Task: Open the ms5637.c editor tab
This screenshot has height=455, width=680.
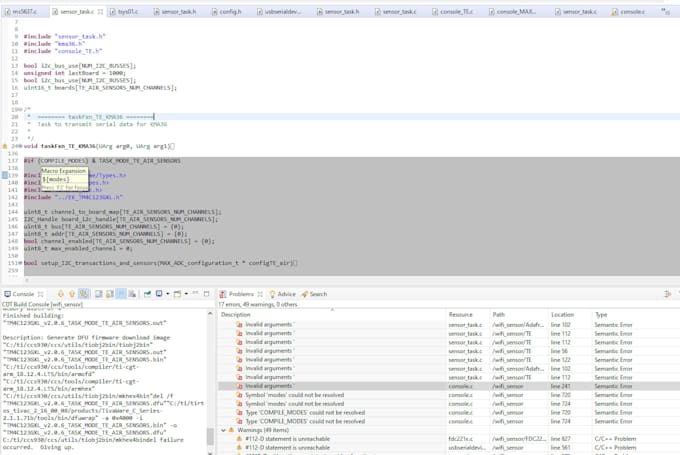Action: tap(21, 12)
